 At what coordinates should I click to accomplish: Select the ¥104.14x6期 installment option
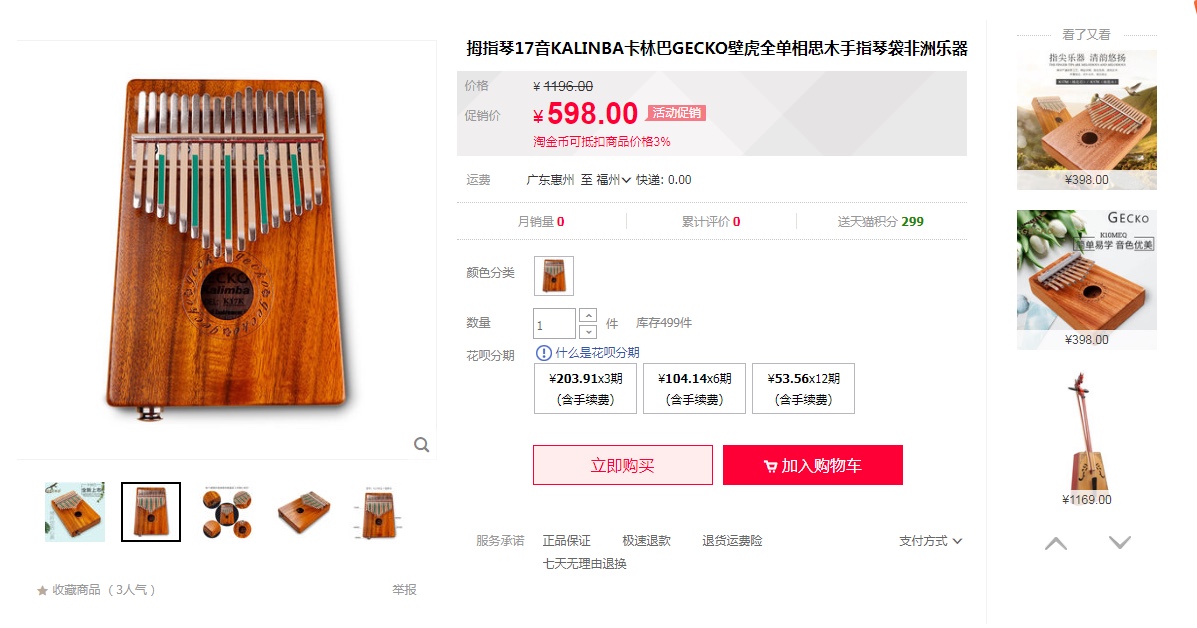click(x=695, y=388)
